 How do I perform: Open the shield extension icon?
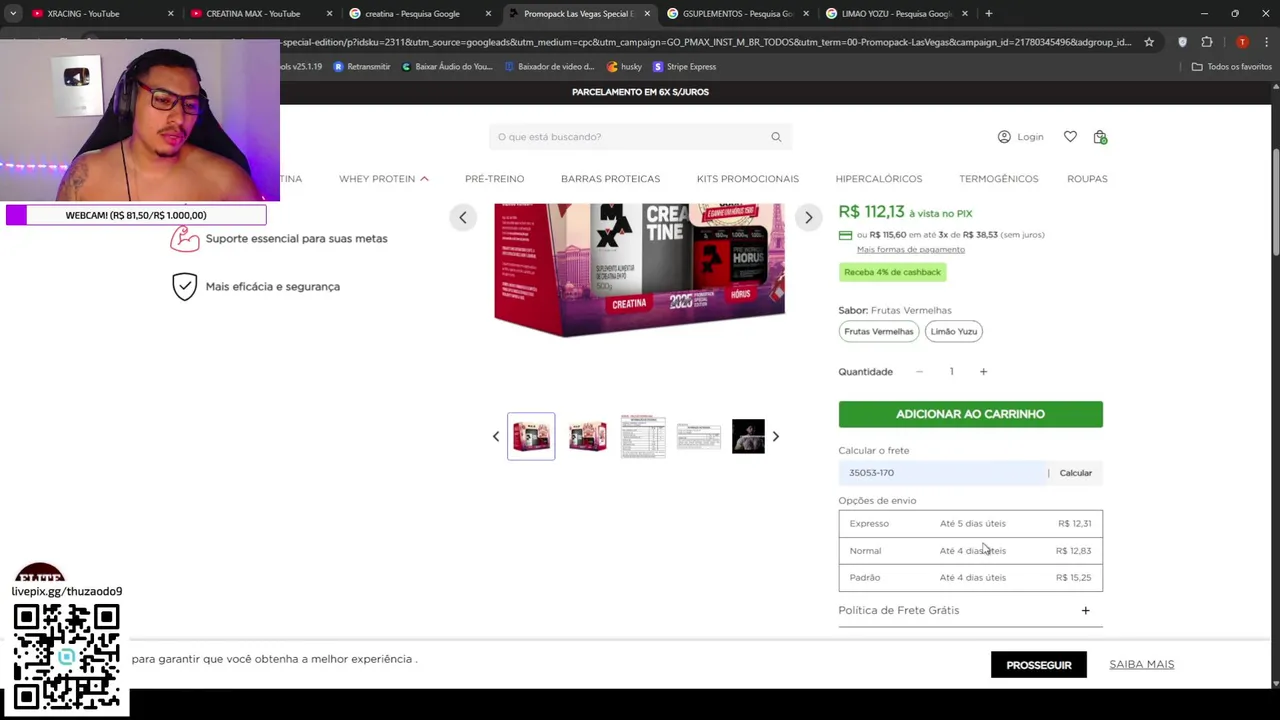click(x=1182, y=42)
